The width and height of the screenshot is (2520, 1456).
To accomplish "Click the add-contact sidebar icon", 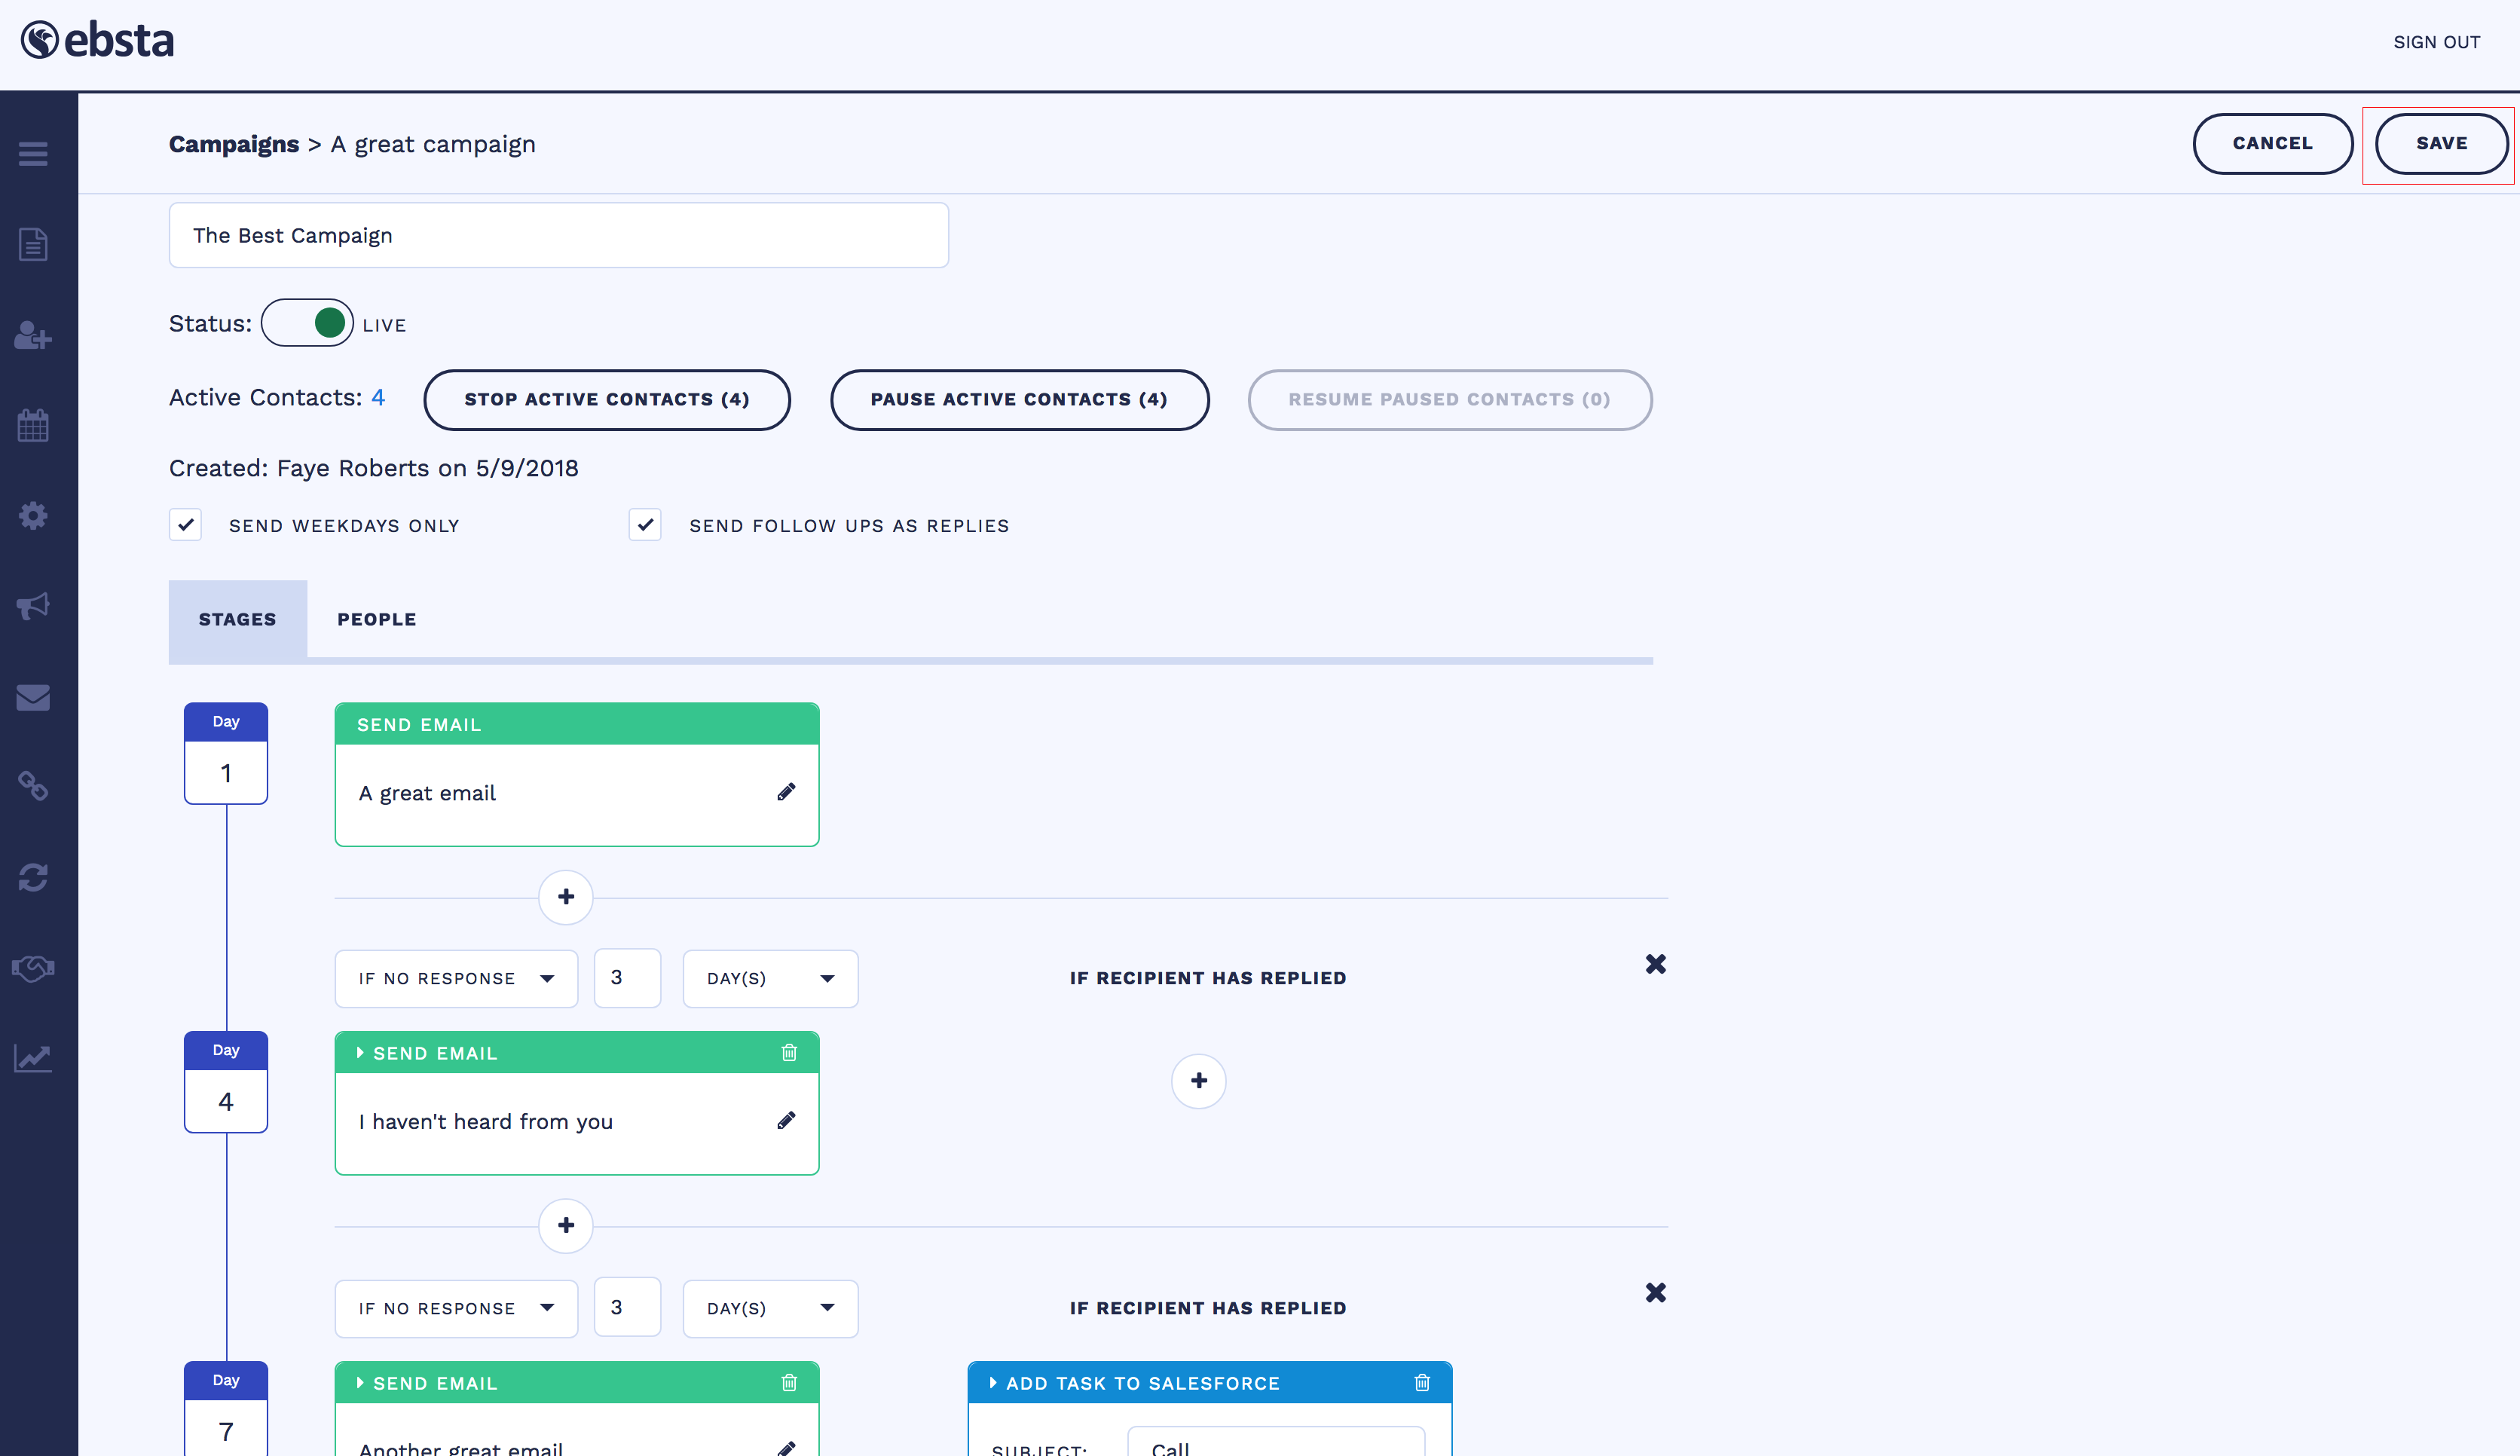I will pyautogui.click(x=33, y=335).
